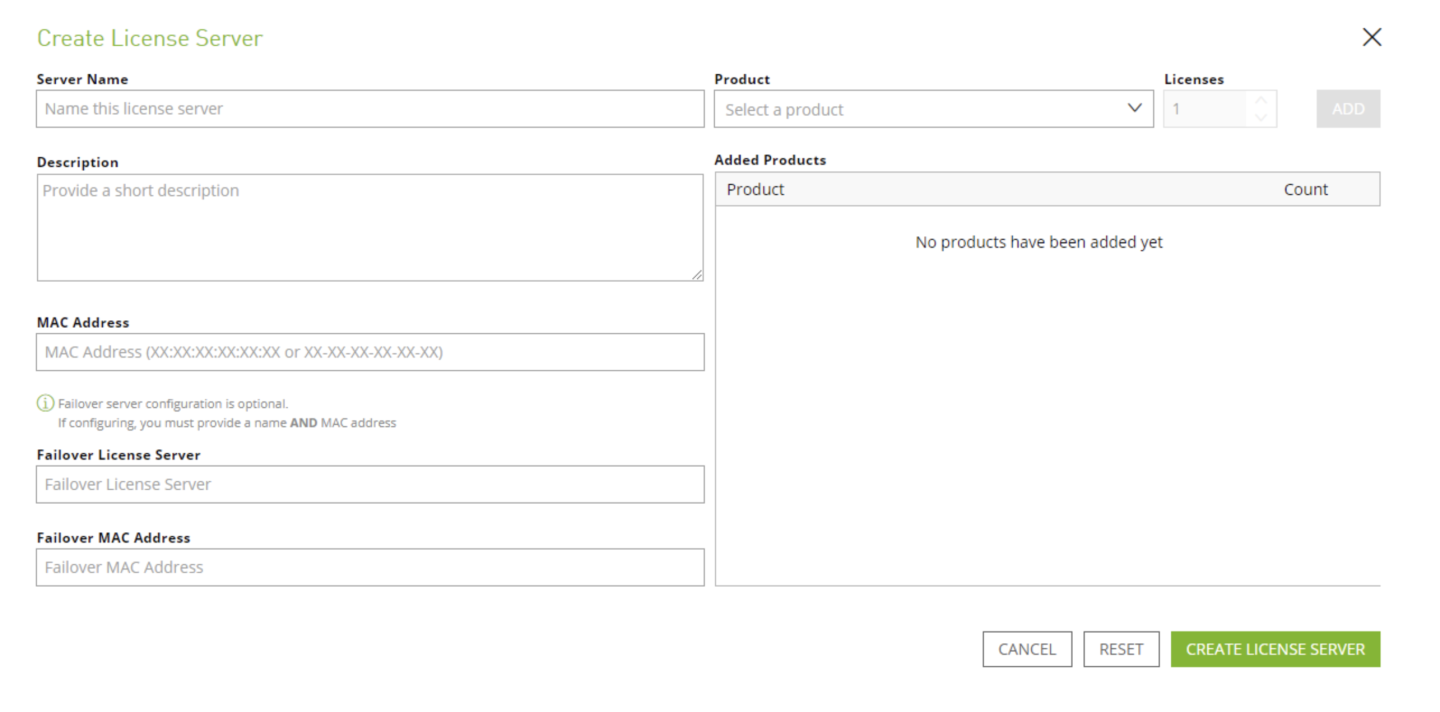Image resolution: width=1440 pixels, height=712 pixels.
Task: Click the Failover MAC Address field
Action: pos(370,567)
